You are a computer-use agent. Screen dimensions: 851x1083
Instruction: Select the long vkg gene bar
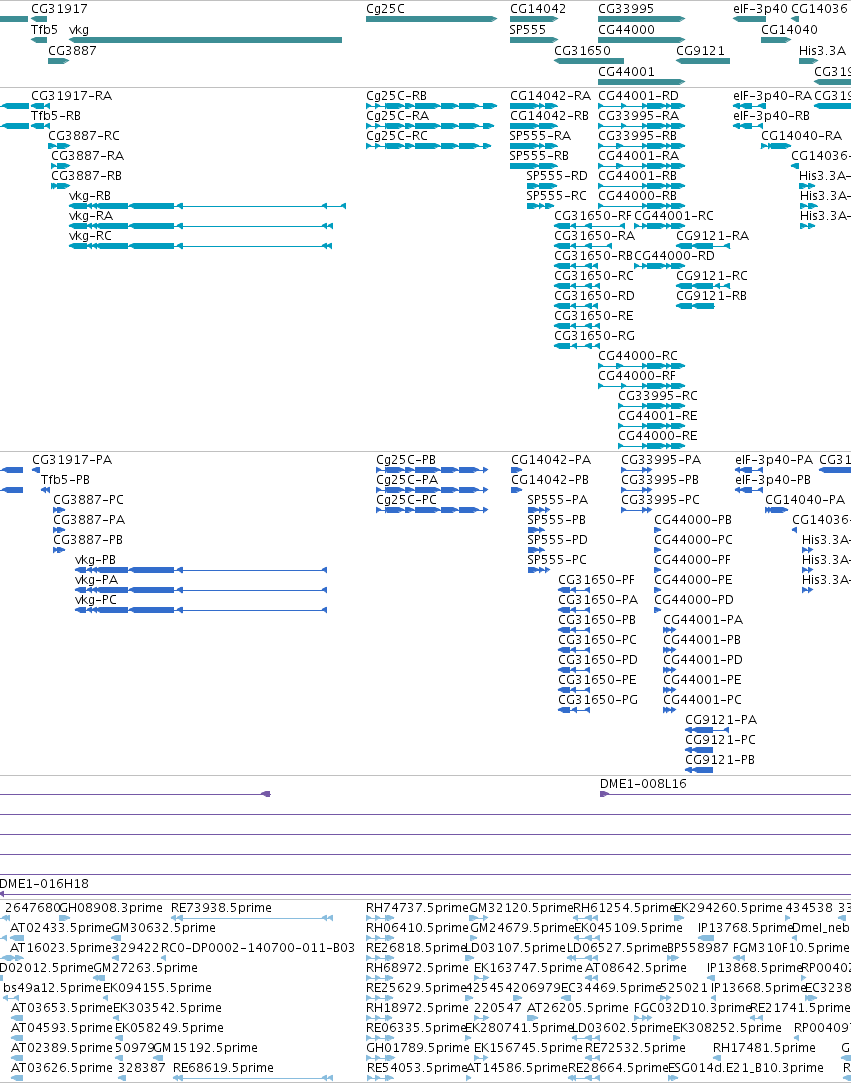[x=205, y=40]
